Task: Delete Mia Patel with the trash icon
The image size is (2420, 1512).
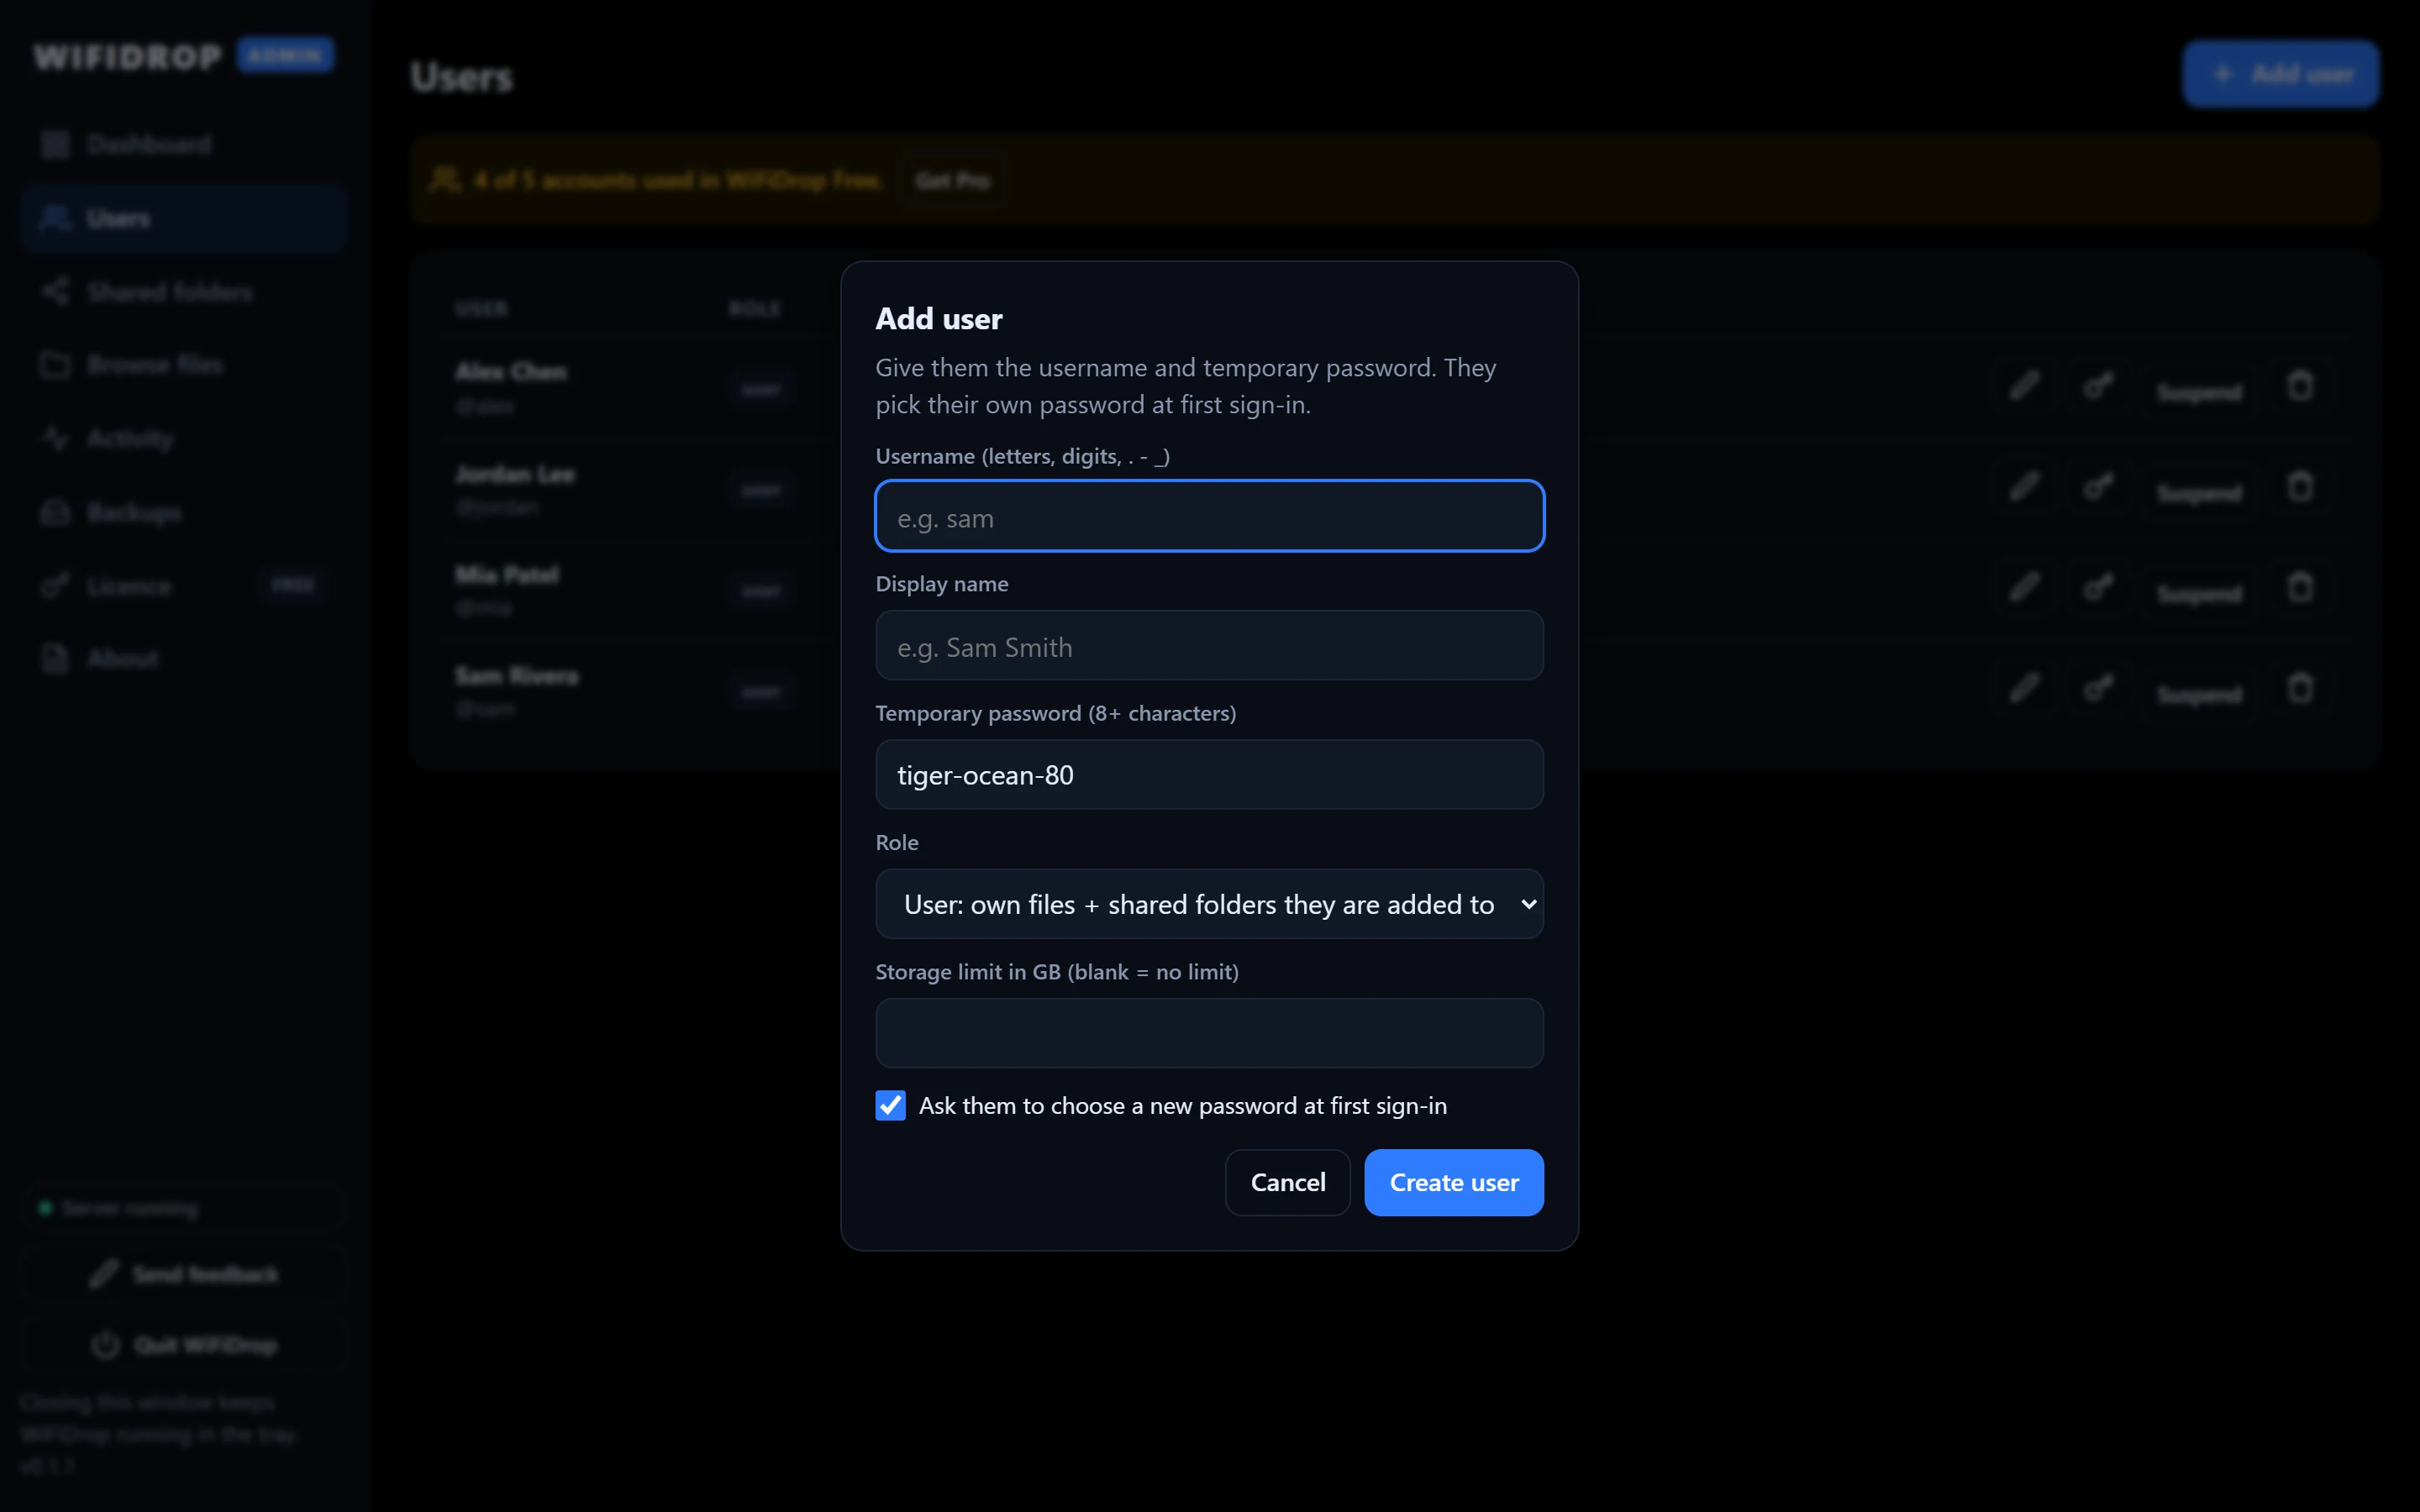Action: [x=2300, y=587]
